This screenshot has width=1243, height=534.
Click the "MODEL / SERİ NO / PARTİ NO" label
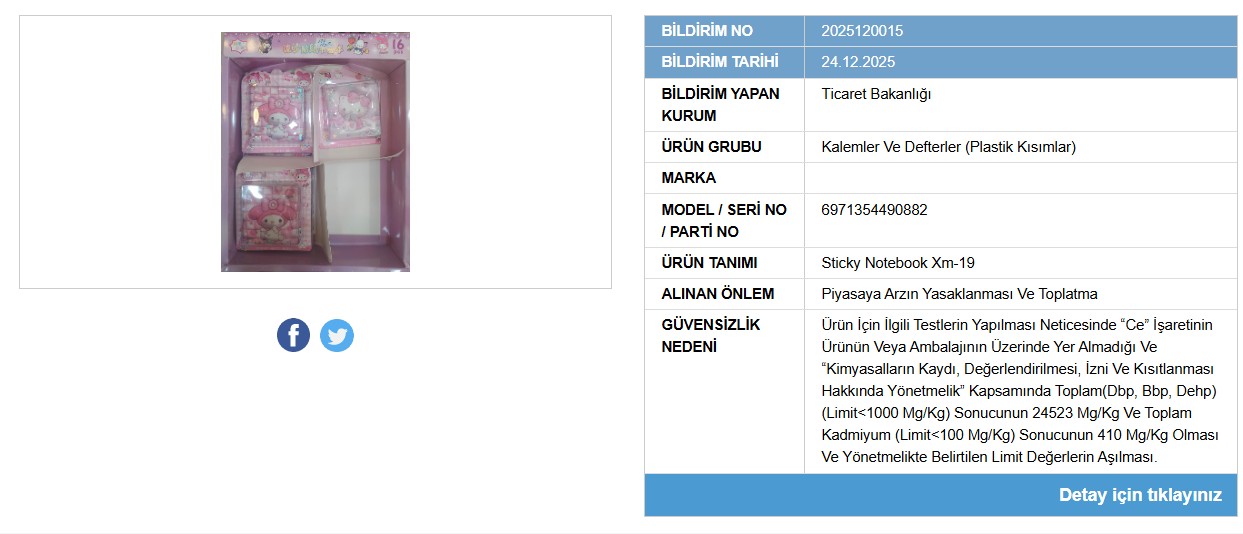click(x=723, y=221)
